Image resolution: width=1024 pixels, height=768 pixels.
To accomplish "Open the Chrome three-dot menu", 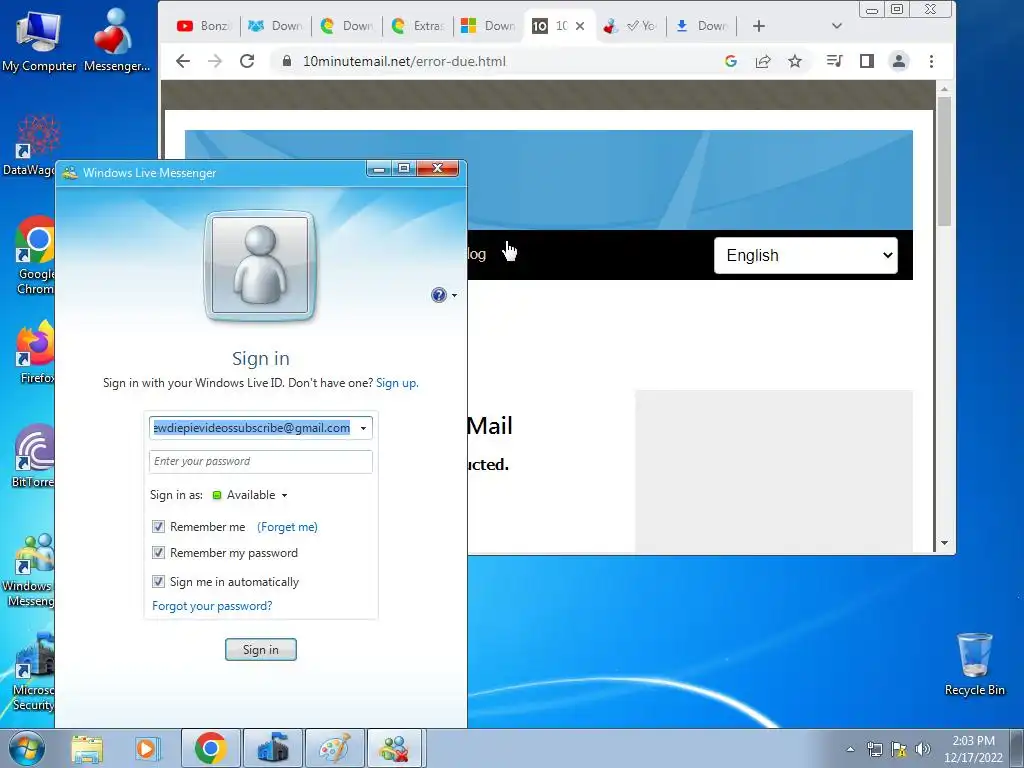I will click(x=931, y=61).
